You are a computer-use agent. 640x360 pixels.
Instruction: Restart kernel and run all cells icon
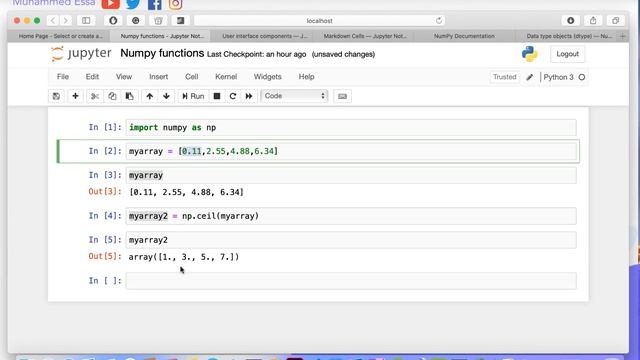pyautogui.click(x=249, y=96)
